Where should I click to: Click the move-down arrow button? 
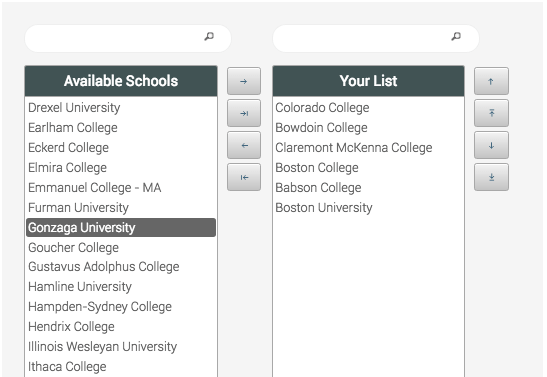pyautogui.click(x=491, y=145)
